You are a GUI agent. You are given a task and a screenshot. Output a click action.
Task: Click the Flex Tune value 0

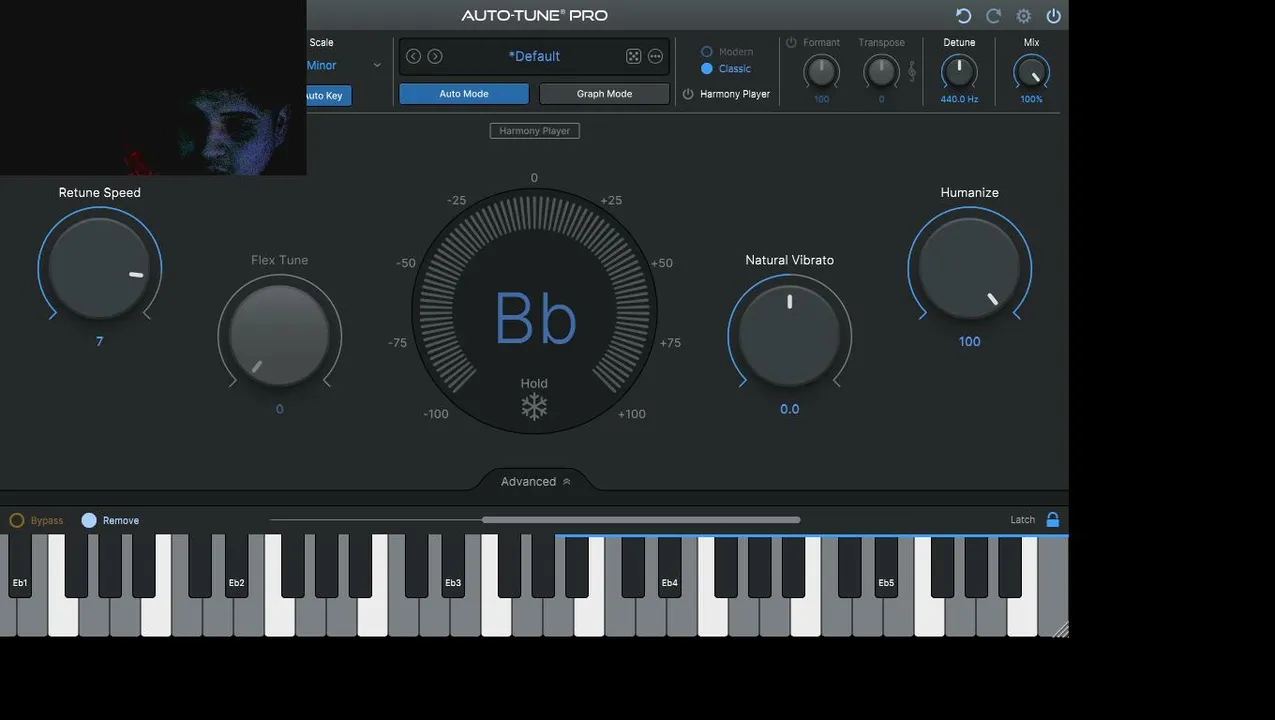[280, 409]
